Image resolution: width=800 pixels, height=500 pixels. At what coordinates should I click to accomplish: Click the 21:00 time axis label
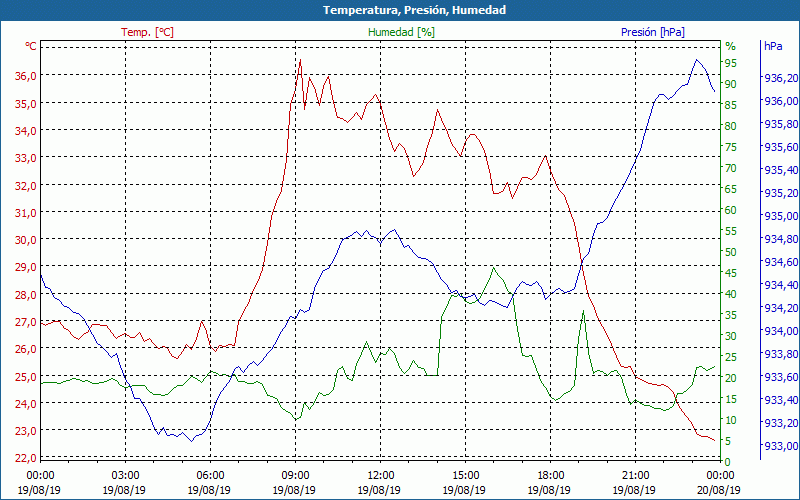point(635,476)
